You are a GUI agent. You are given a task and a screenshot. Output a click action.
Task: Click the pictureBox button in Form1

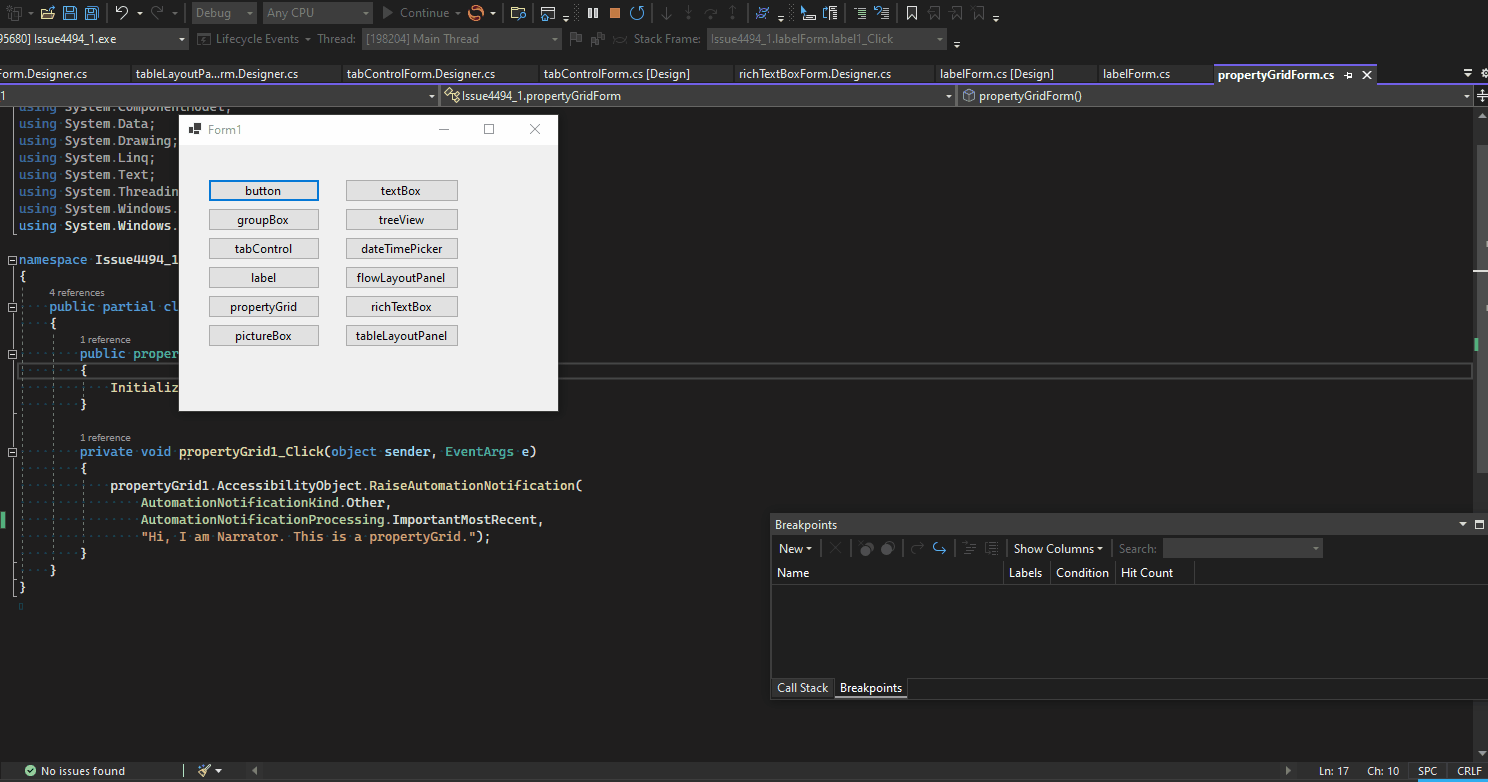tap(263, 336)
